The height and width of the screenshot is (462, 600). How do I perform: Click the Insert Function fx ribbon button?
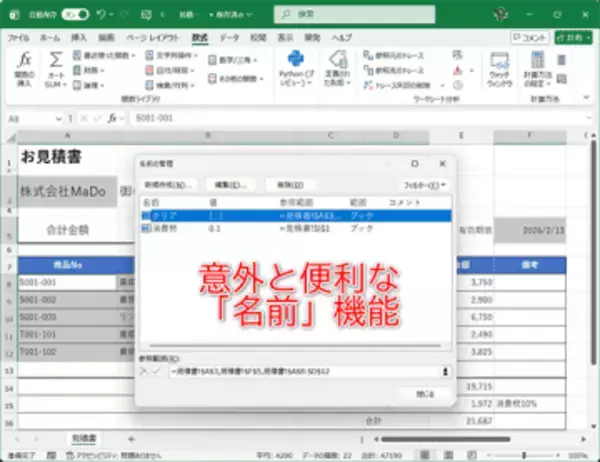[x=24, y=69]
